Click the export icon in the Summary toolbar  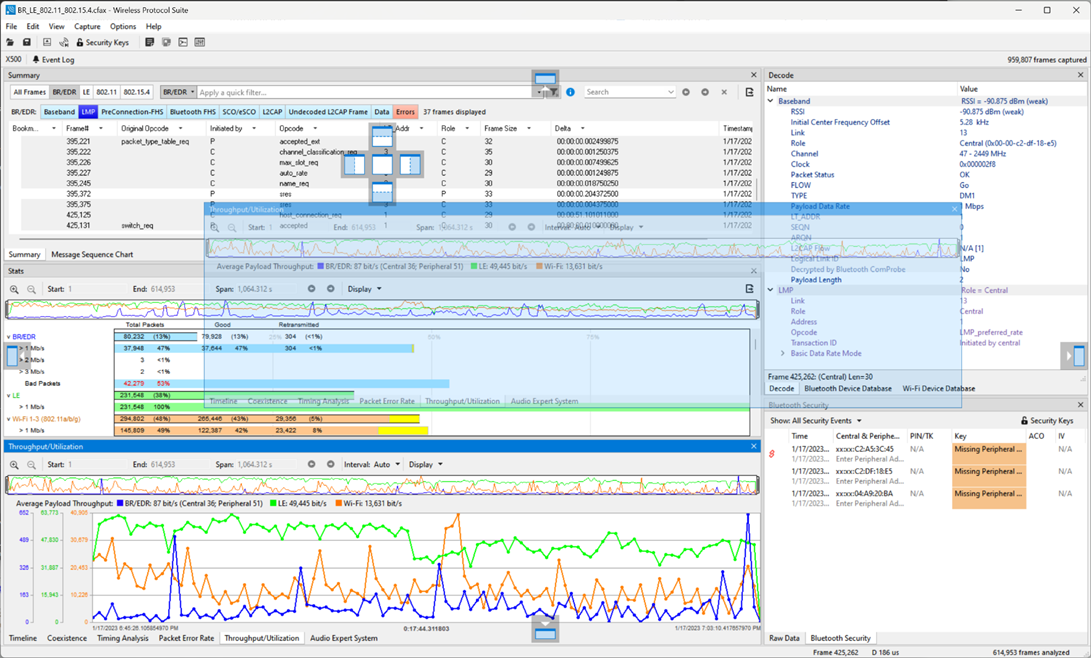pos(749,92)
